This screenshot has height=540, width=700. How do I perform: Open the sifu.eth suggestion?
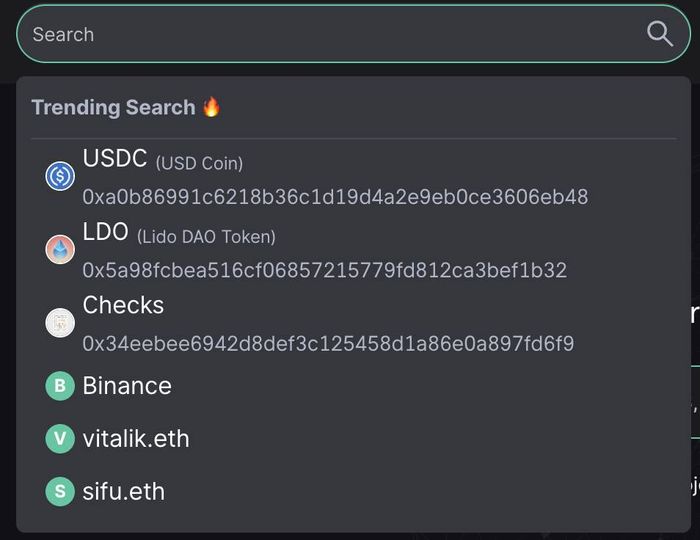(354, 491)
